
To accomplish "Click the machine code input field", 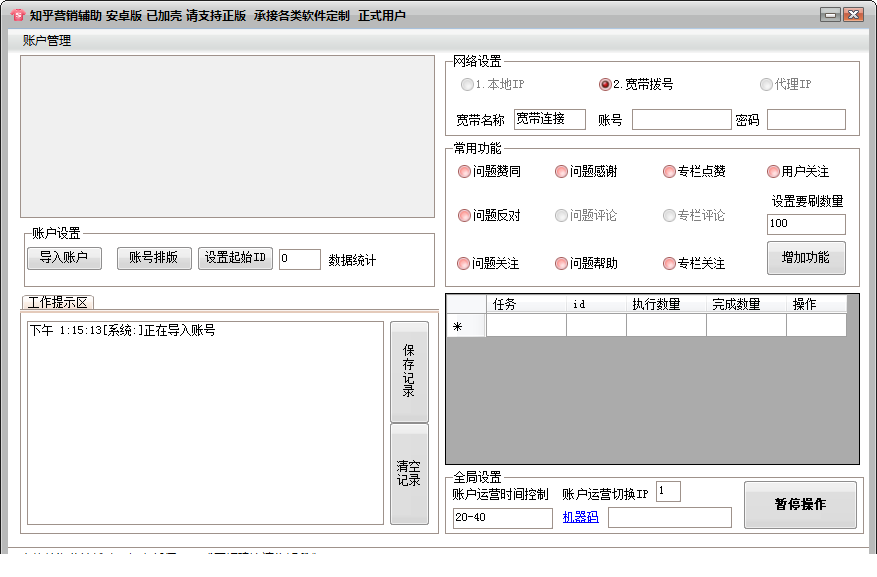I will pos(669,517).
